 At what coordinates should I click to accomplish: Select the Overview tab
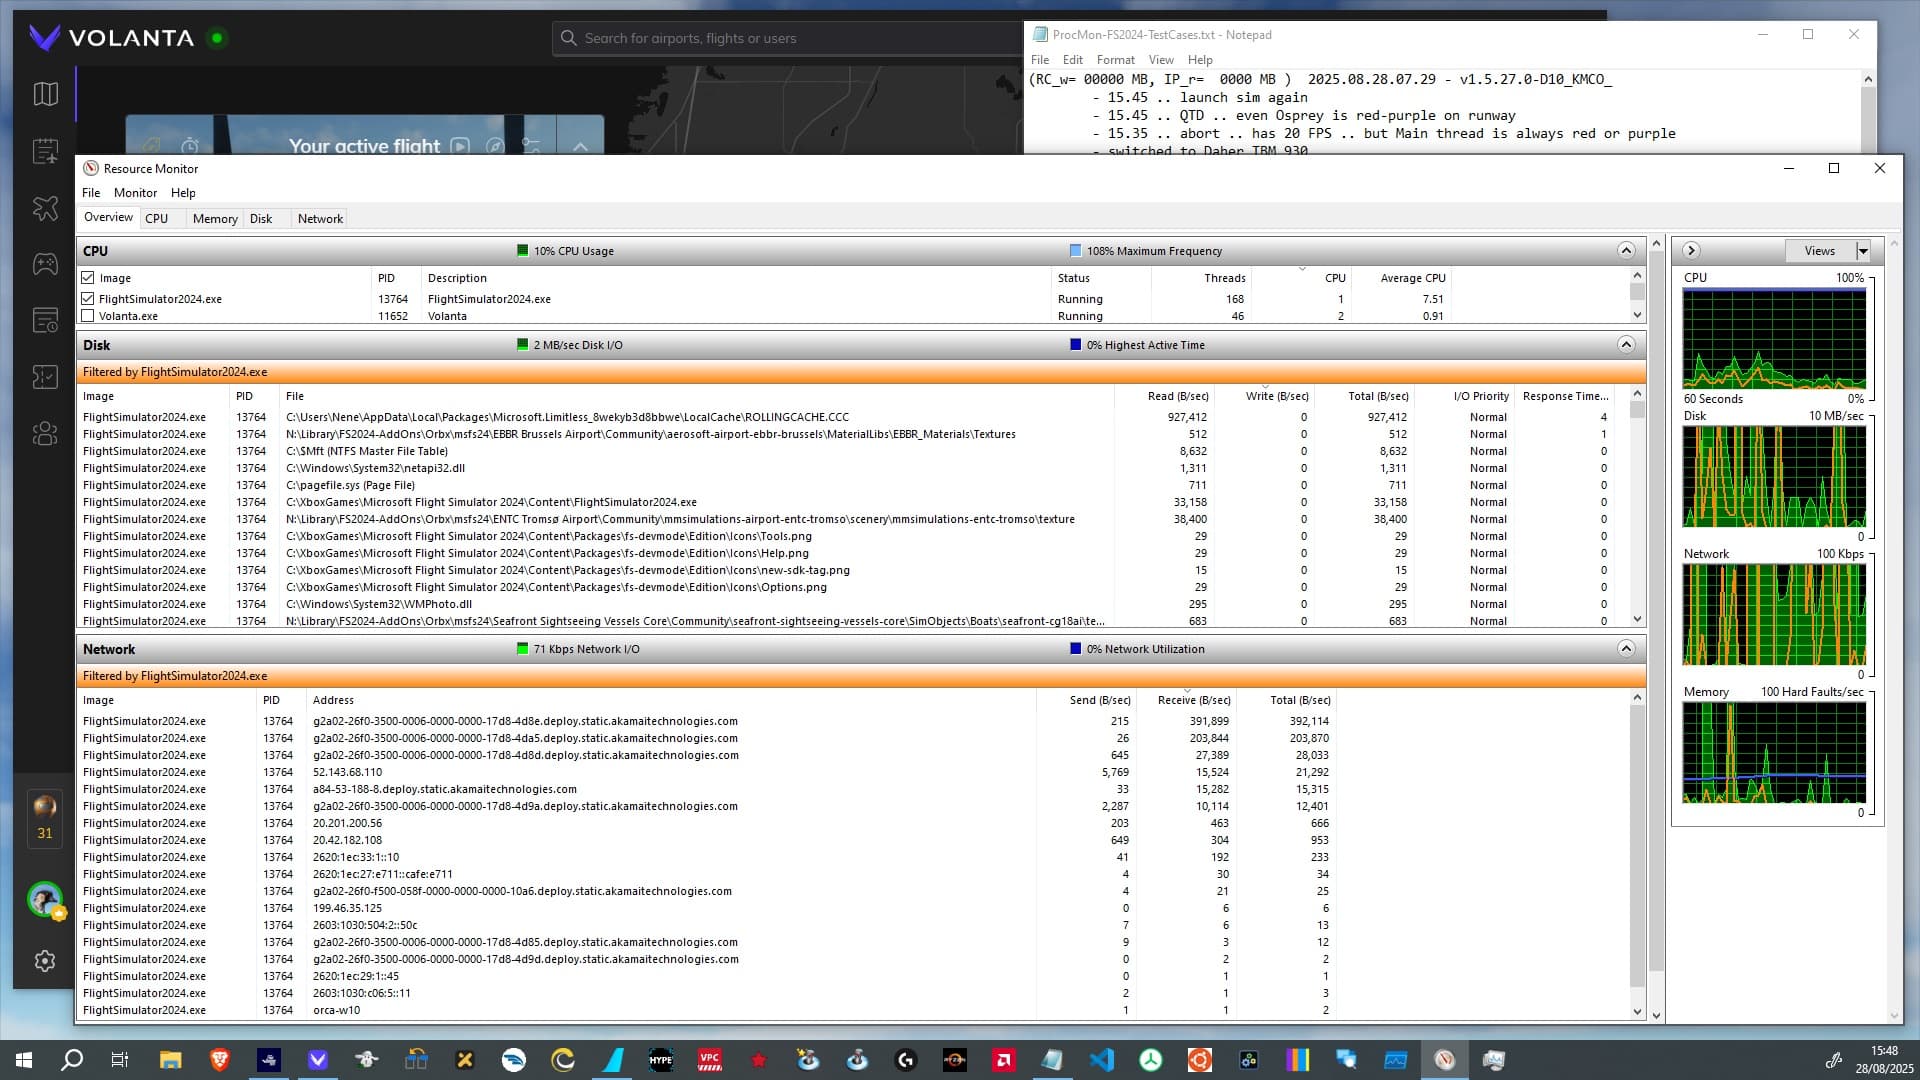(x=108, y=217)
